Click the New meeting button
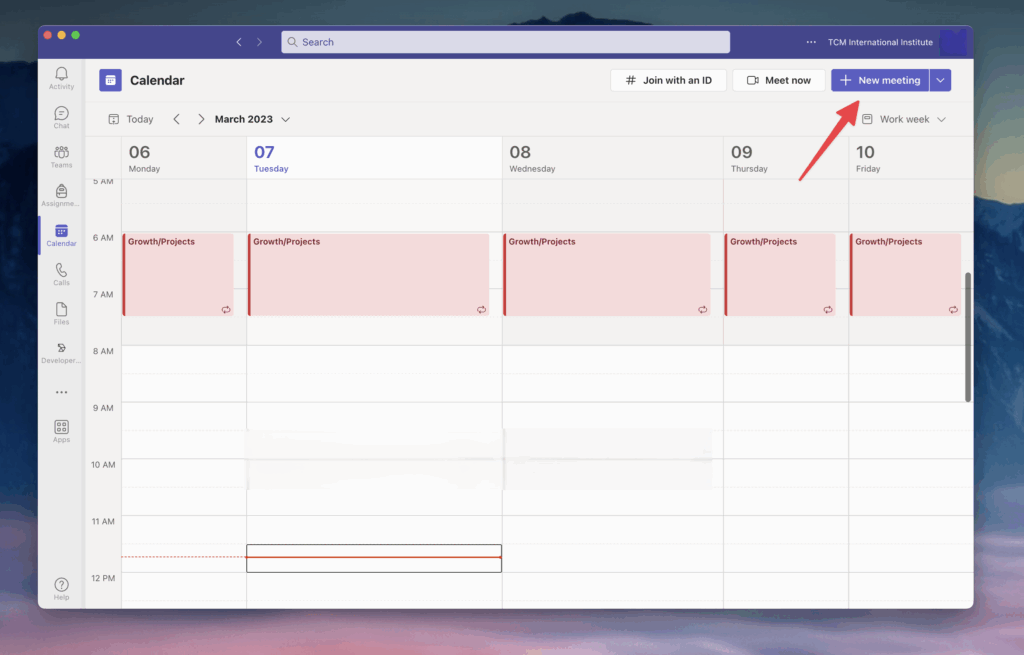The width and height of the screenshot is (1024, 655). [880, 80]
